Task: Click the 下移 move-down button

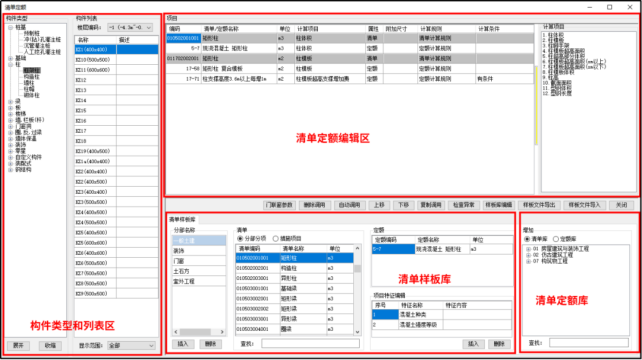Action: coord(404,205)
